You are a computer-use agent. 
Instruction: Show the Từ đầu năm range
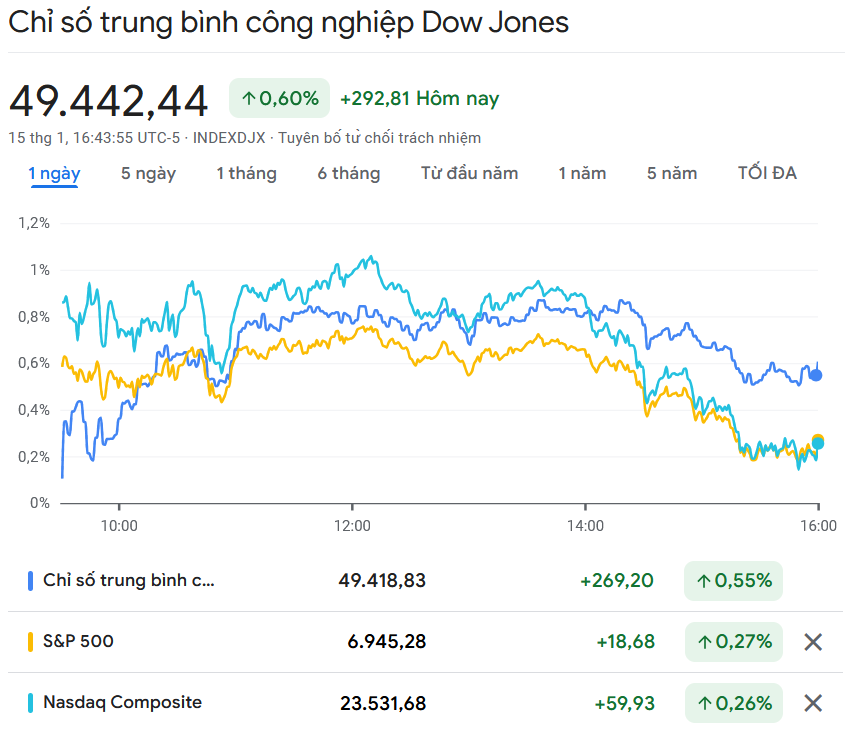469,174
